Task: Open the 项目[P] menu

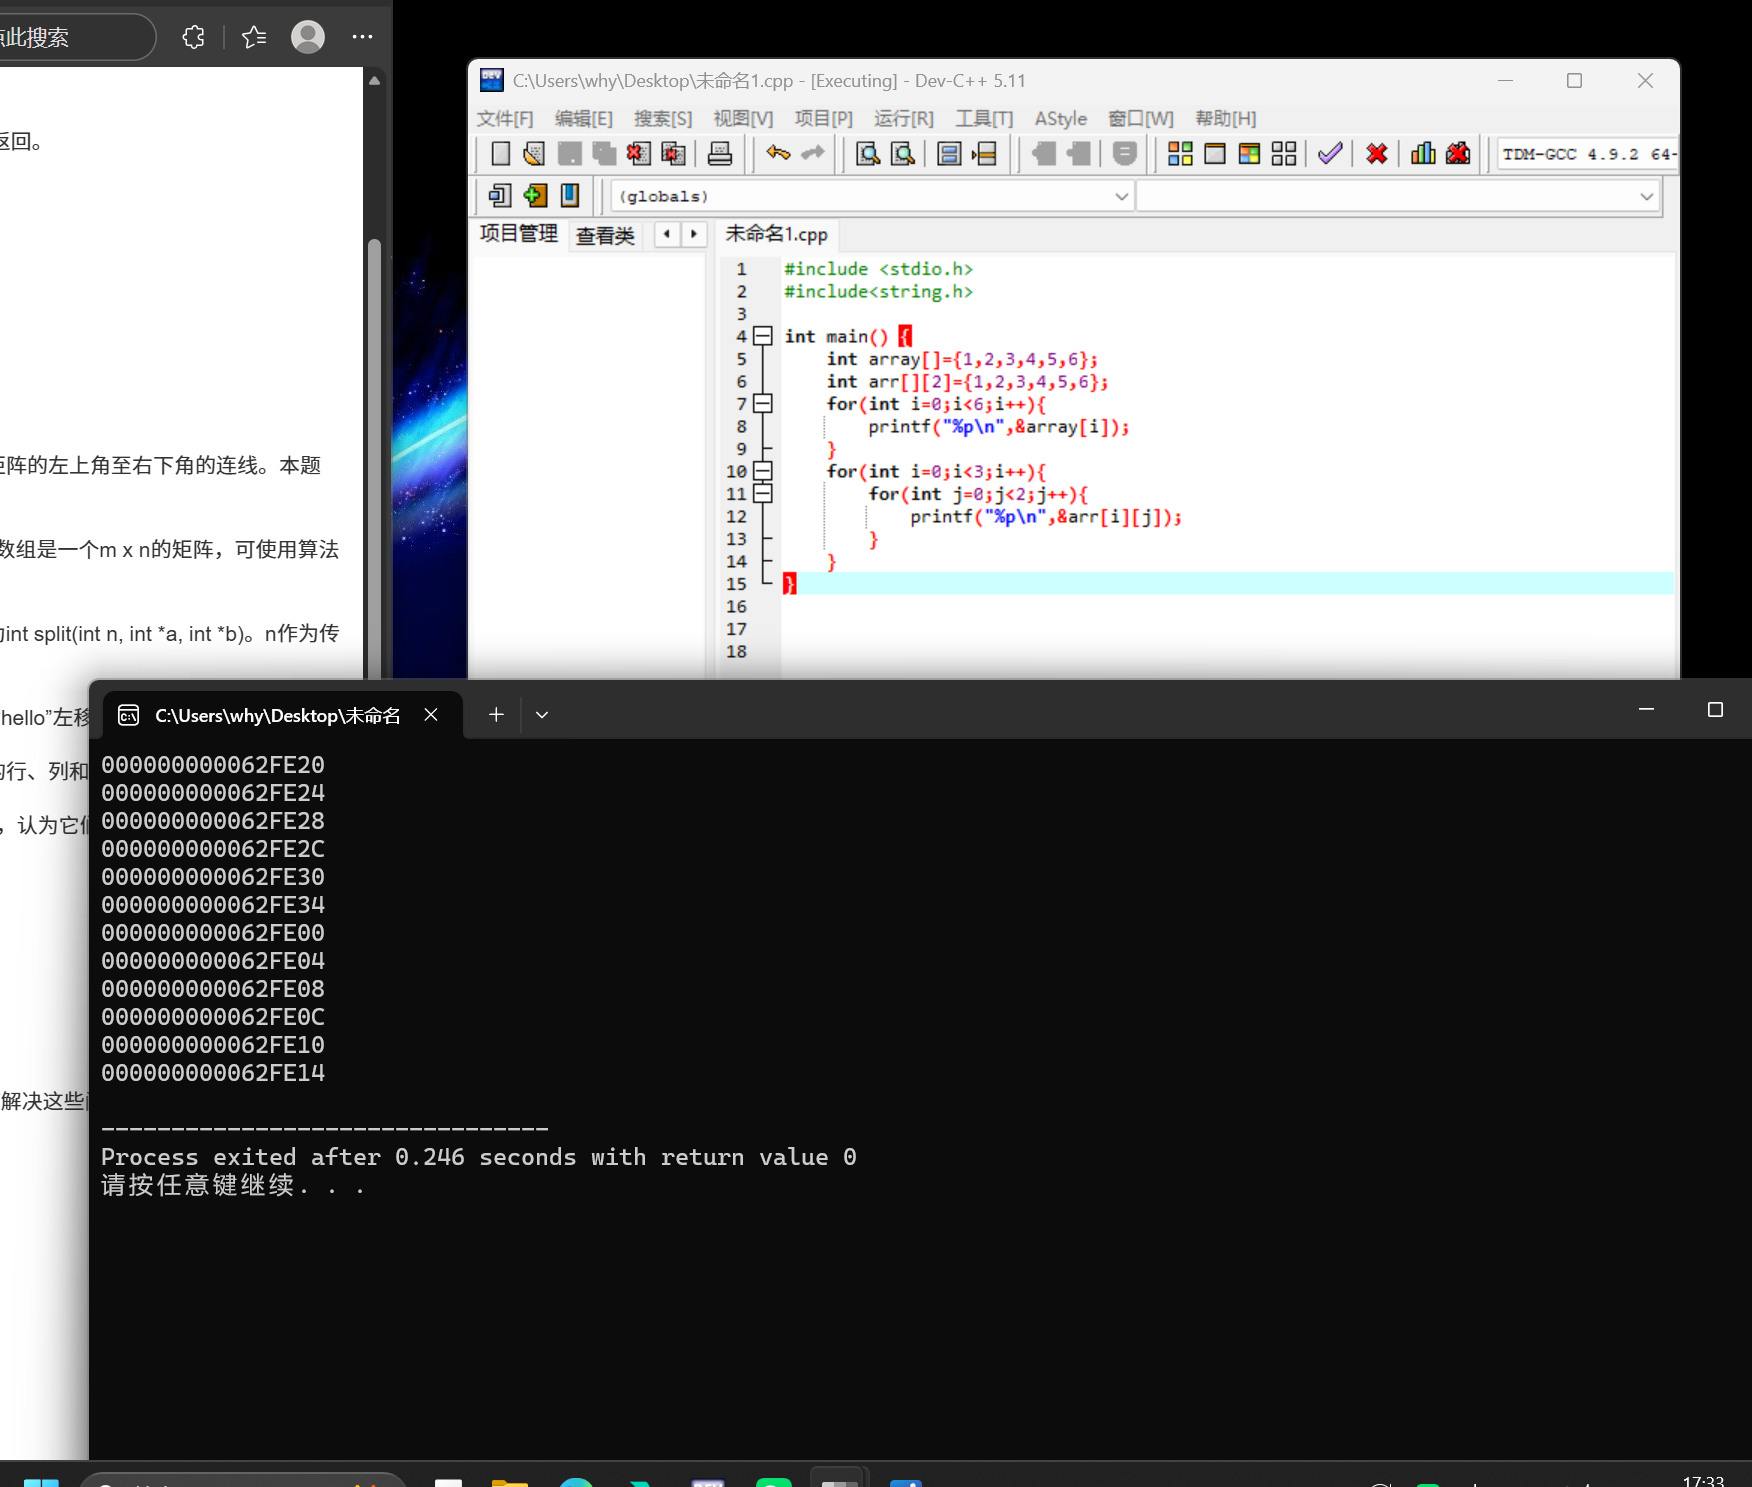Action: 824,119
